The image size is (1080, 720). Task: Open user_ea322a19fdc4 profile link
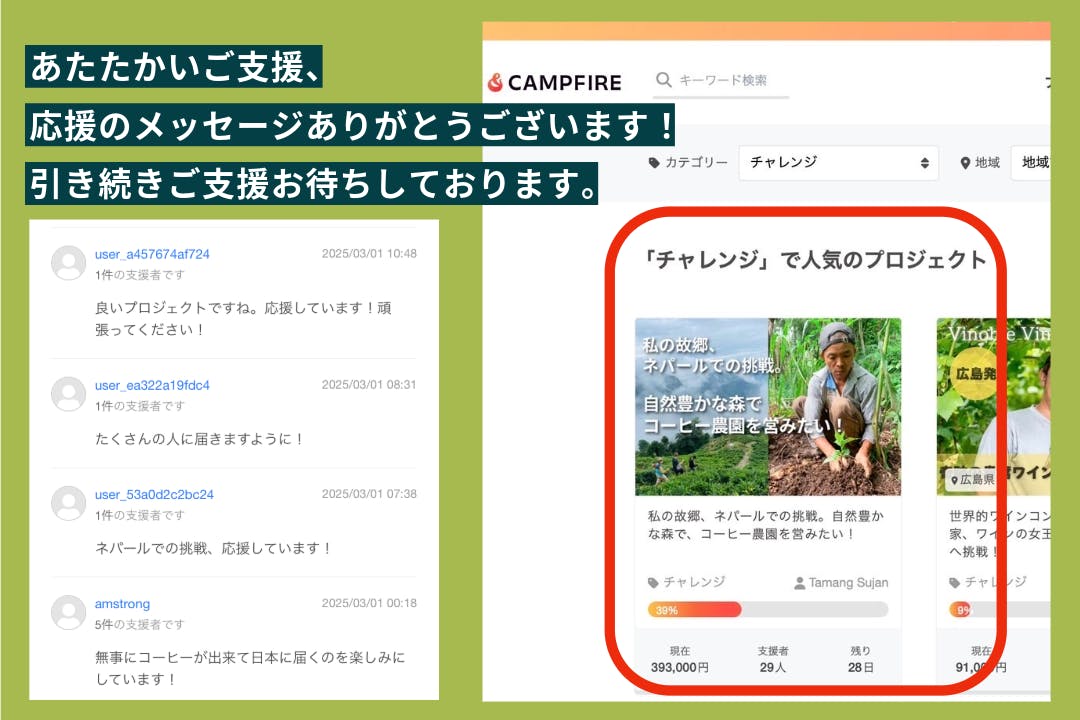152,385
